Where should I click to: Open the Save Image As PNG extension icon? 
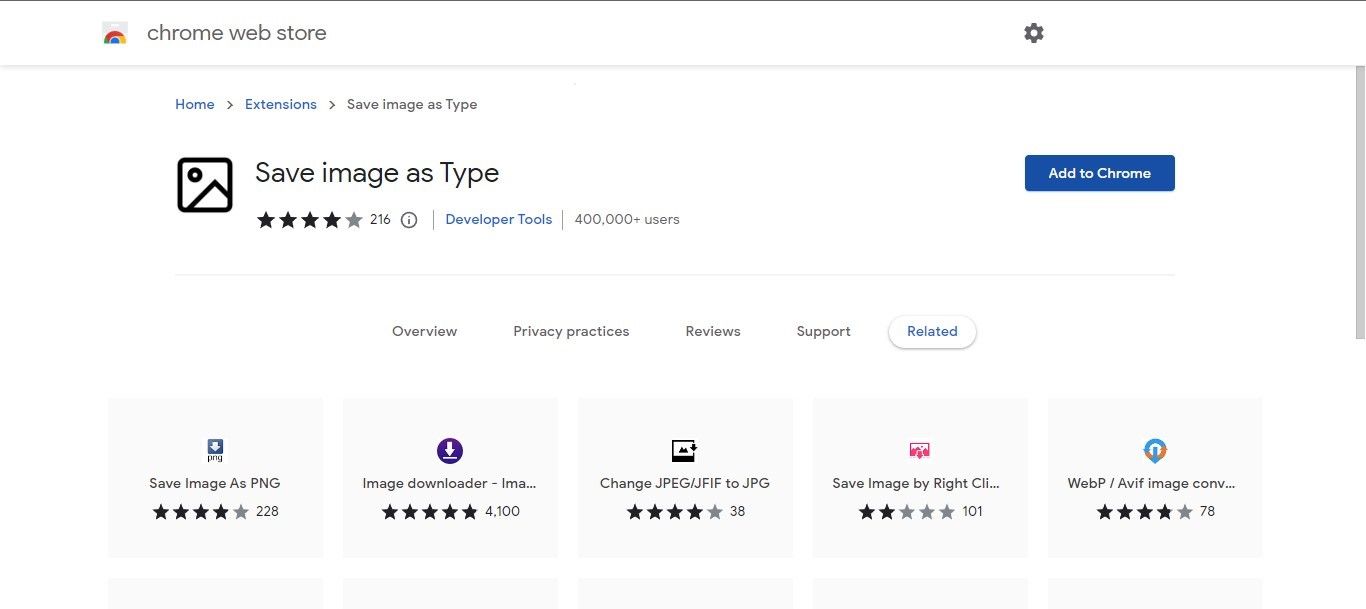(x=214, y=450)
